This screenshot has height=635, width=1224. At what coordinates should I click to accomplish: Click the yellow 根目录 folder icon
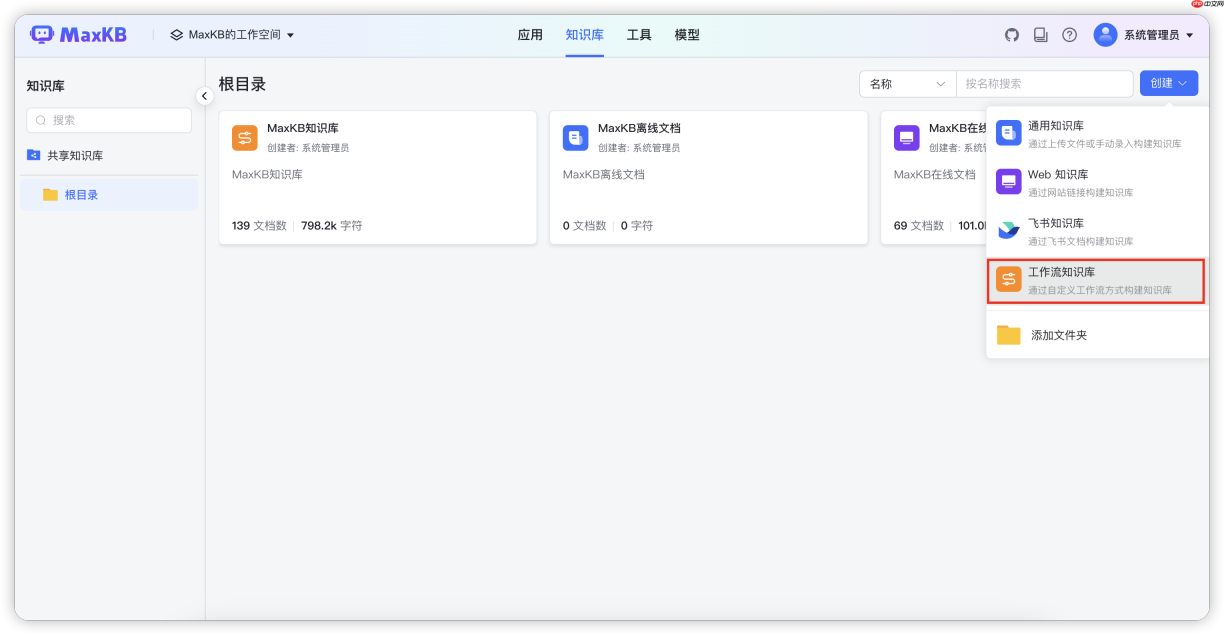click(50, 195)
